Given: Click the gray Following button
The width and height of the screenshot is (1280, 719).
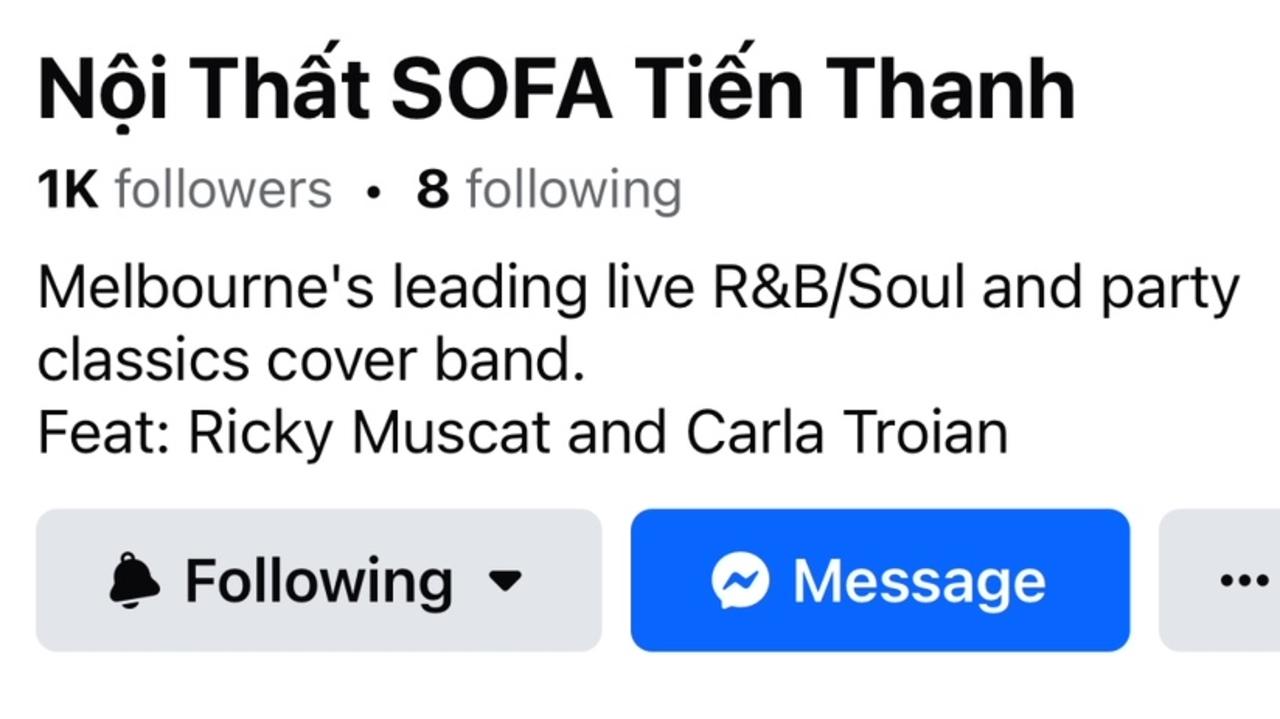Looking at the screenshot, I should 319,580.
